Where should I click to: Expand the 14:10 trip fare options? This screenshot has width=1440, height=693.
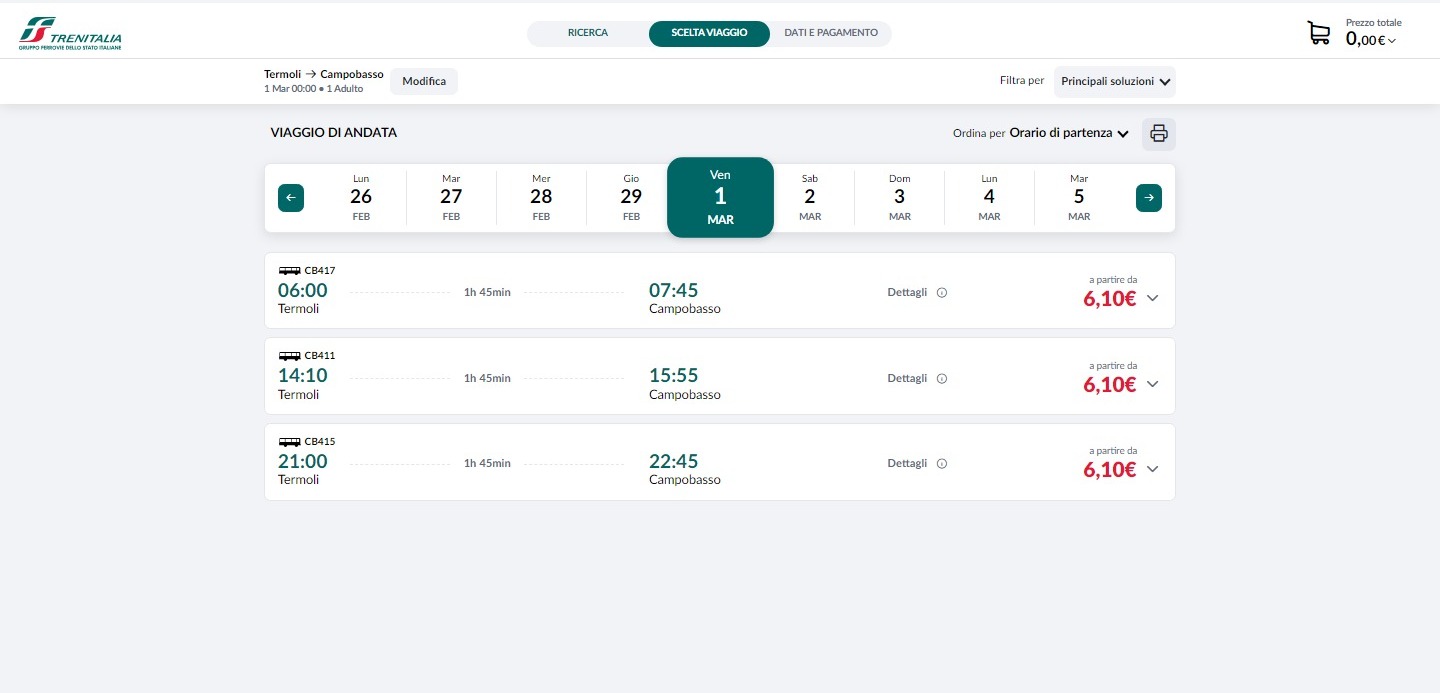(1152, 384)
